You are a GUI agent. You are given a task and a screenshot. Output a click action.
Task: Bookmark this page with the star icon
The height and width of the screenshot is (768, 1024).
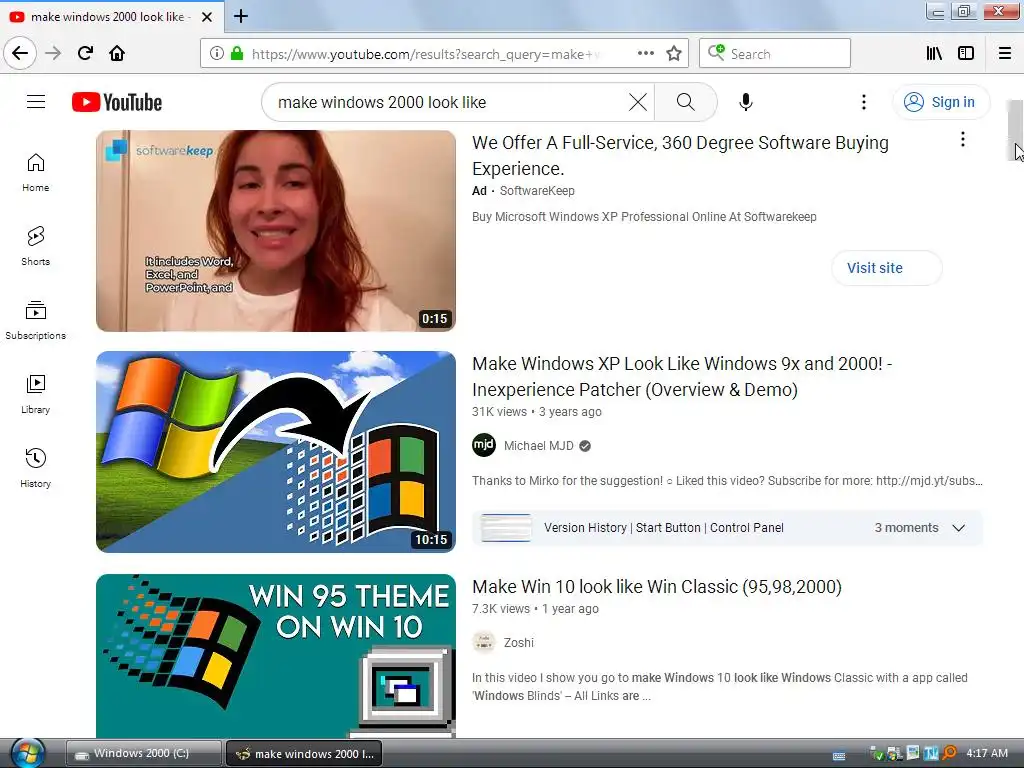[674, 54]
